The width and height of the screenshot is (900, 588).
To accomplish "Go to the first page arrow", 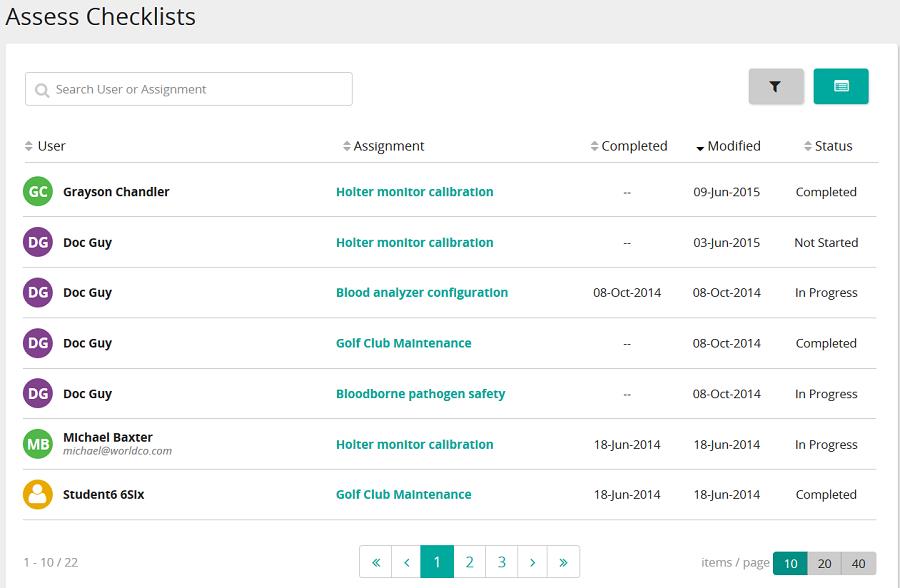I will 376,562.
